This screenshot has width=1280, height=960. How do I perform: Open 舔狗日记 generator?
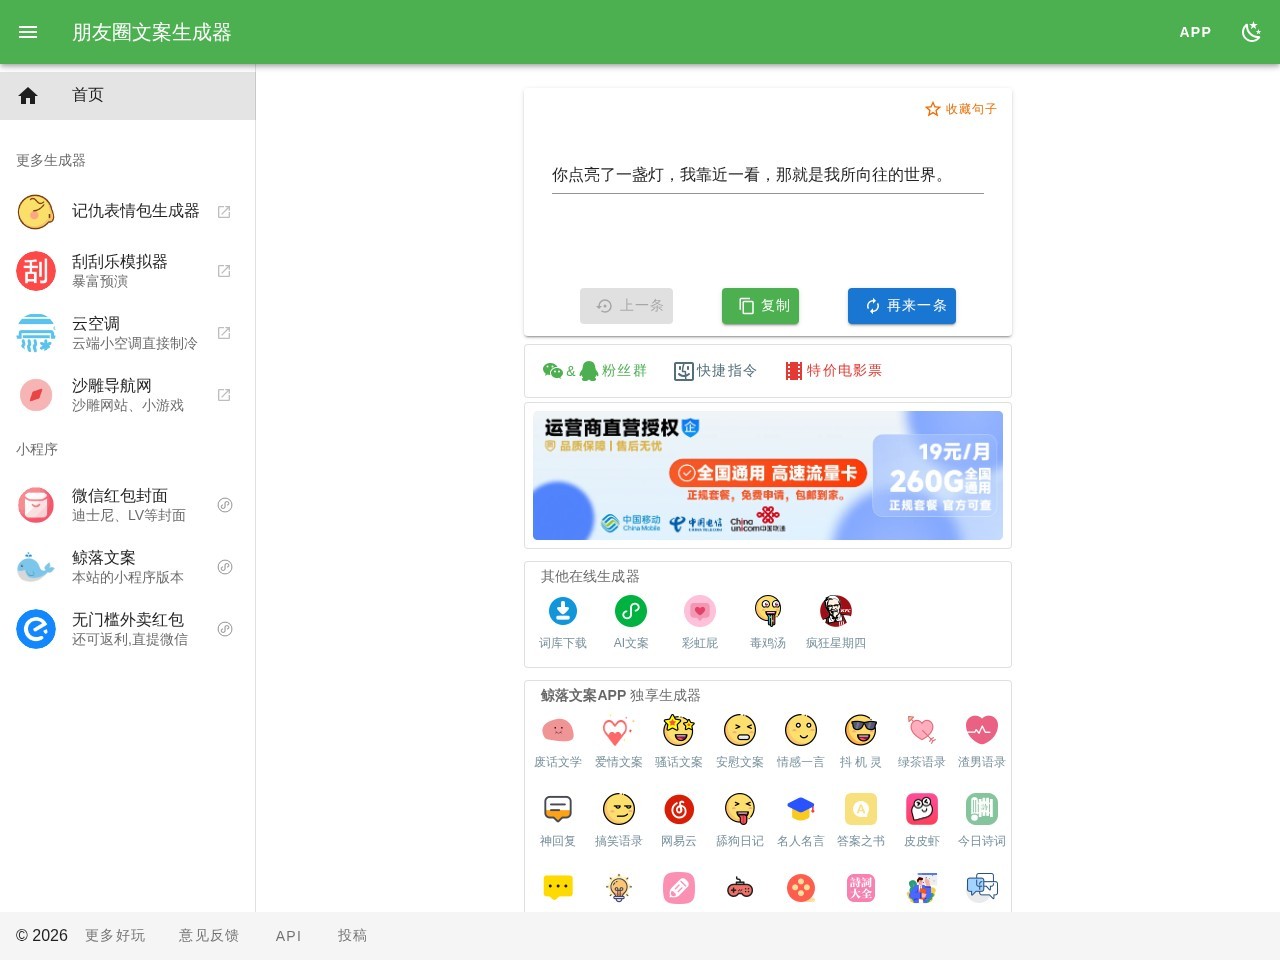[x=740, y=821]
